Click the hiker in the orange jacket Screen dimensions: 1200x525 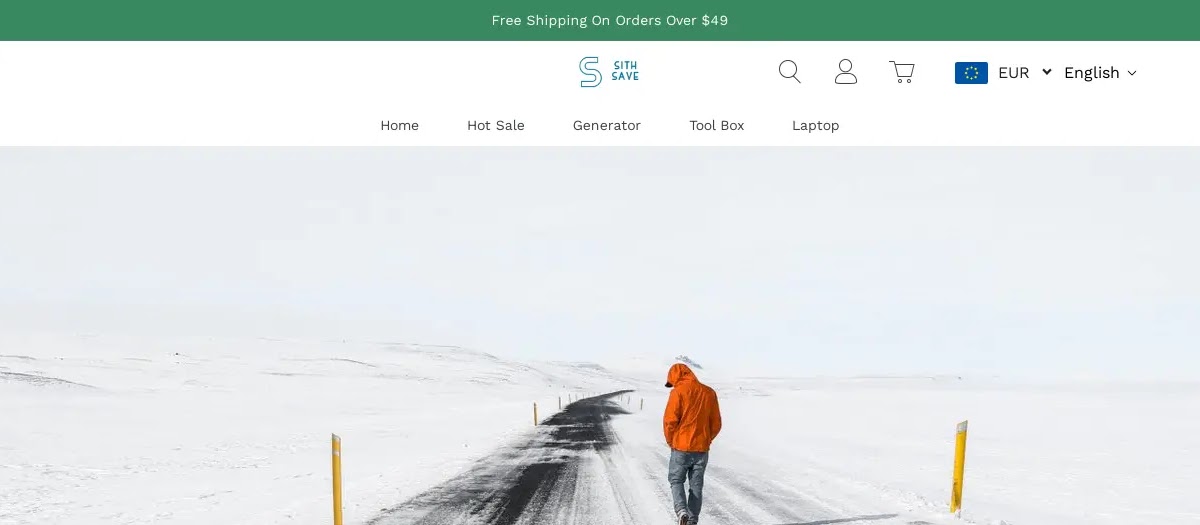(x=691, y=420)
